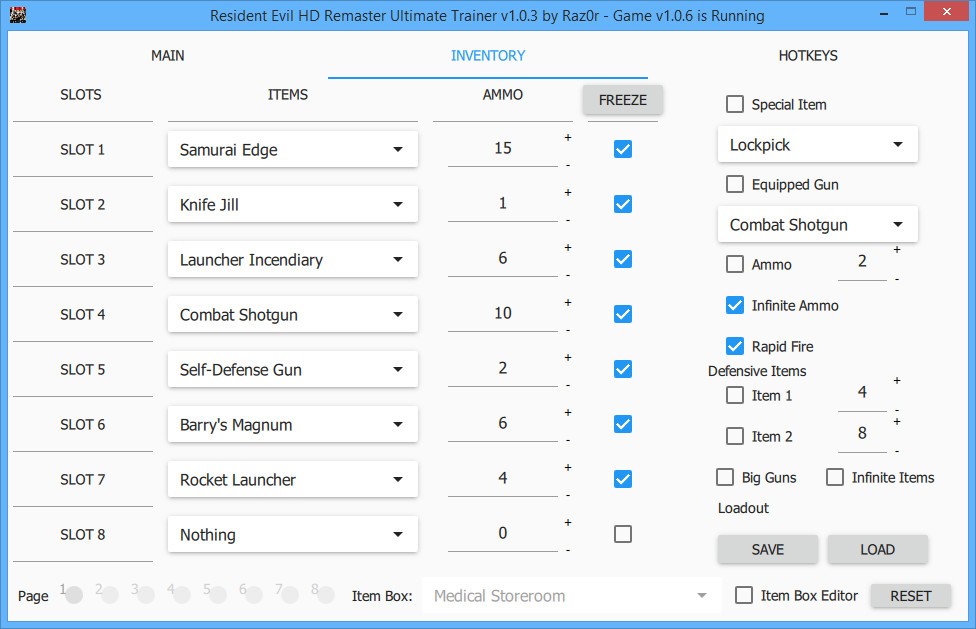Increase Slot 1 ammo with plus button
The image size is (976, 629).
[568, 137]
